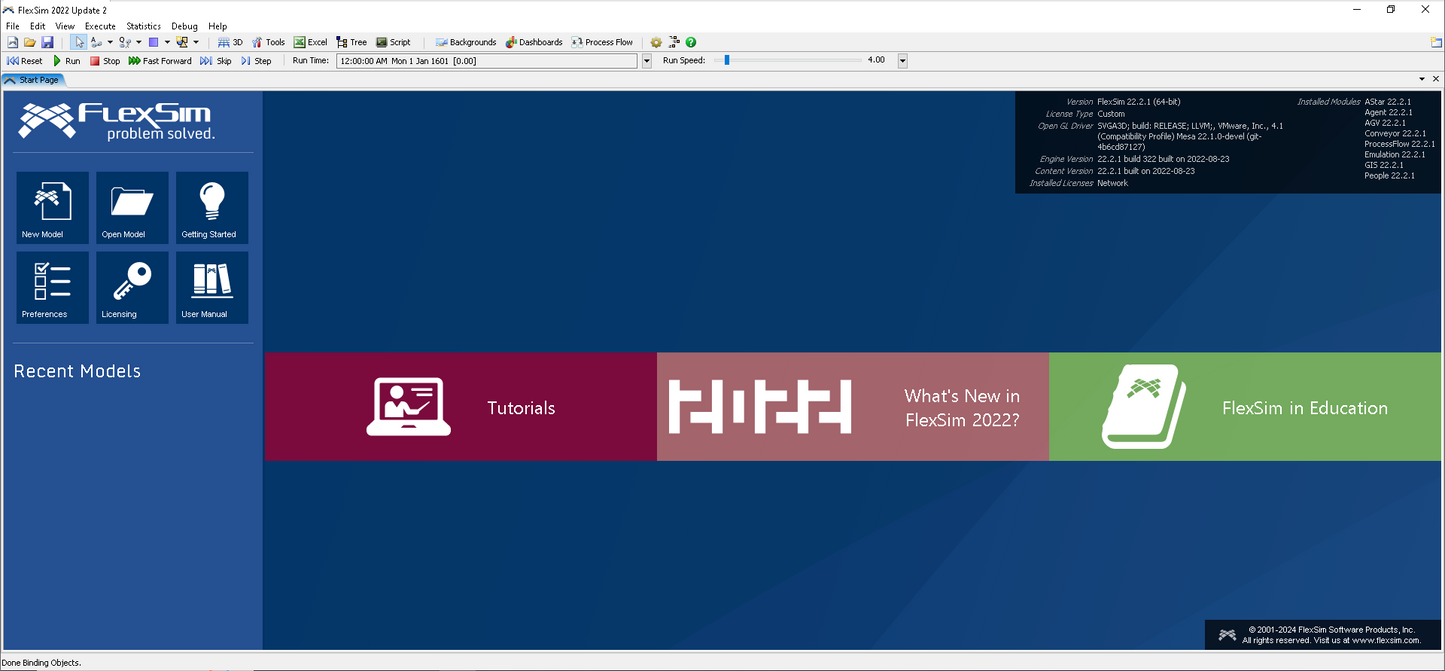Open the Help menu
This screenshot has height=671, width=1445.
(218, 26)
